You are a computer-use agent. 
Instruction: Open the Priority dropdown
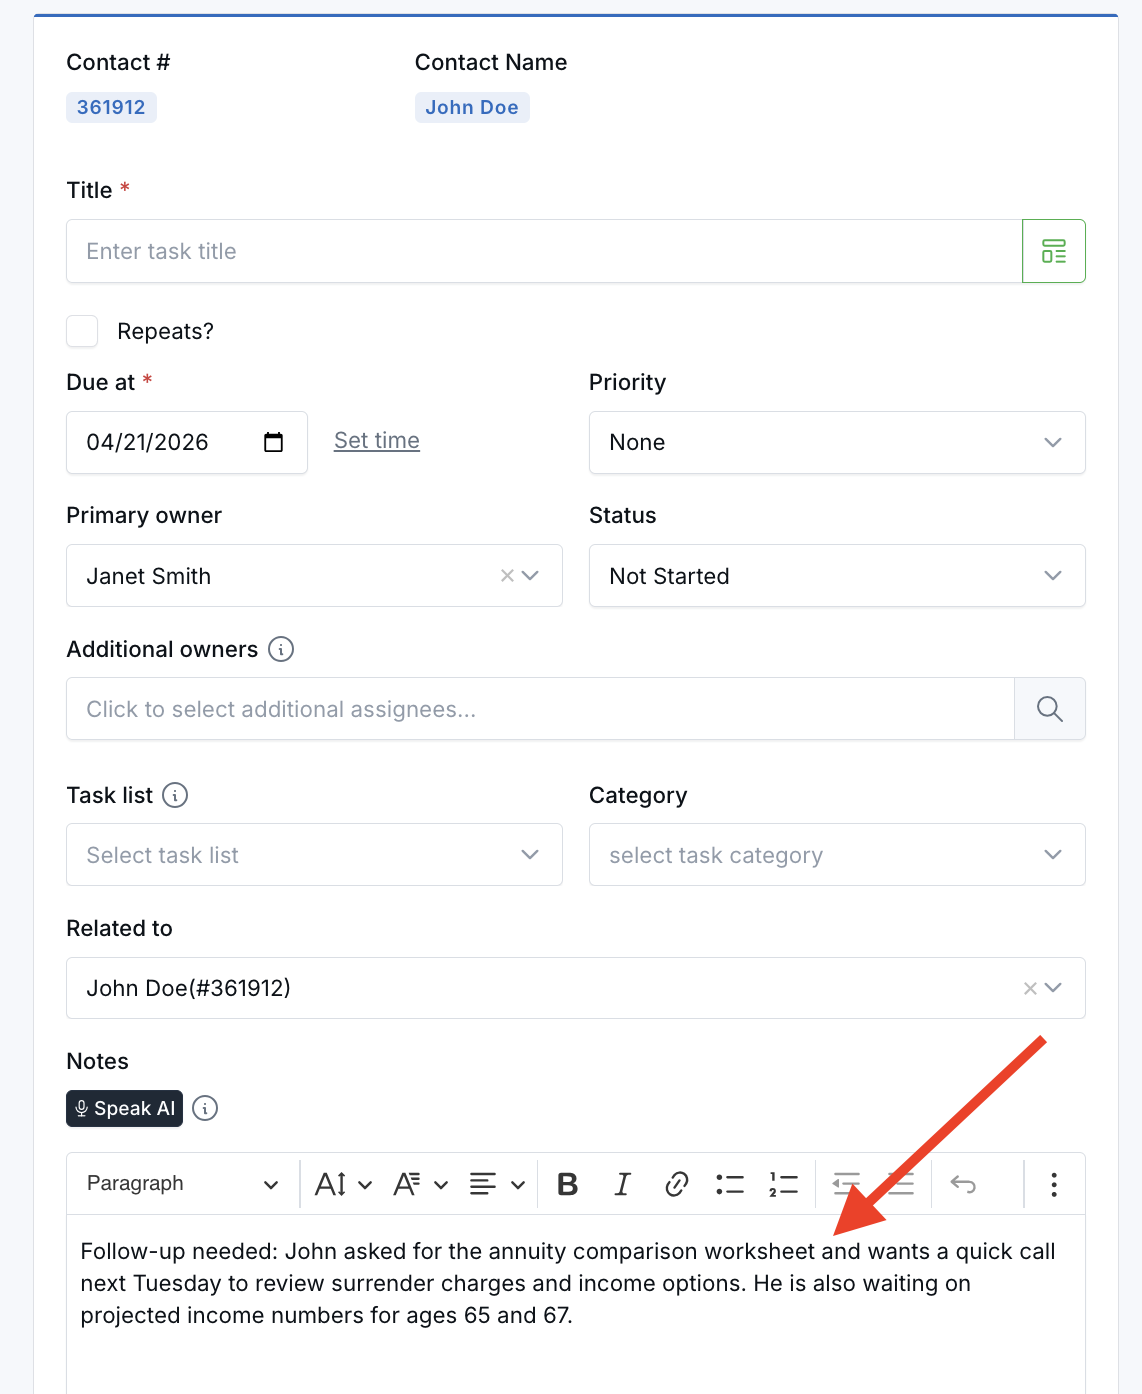pos(1052,442)
